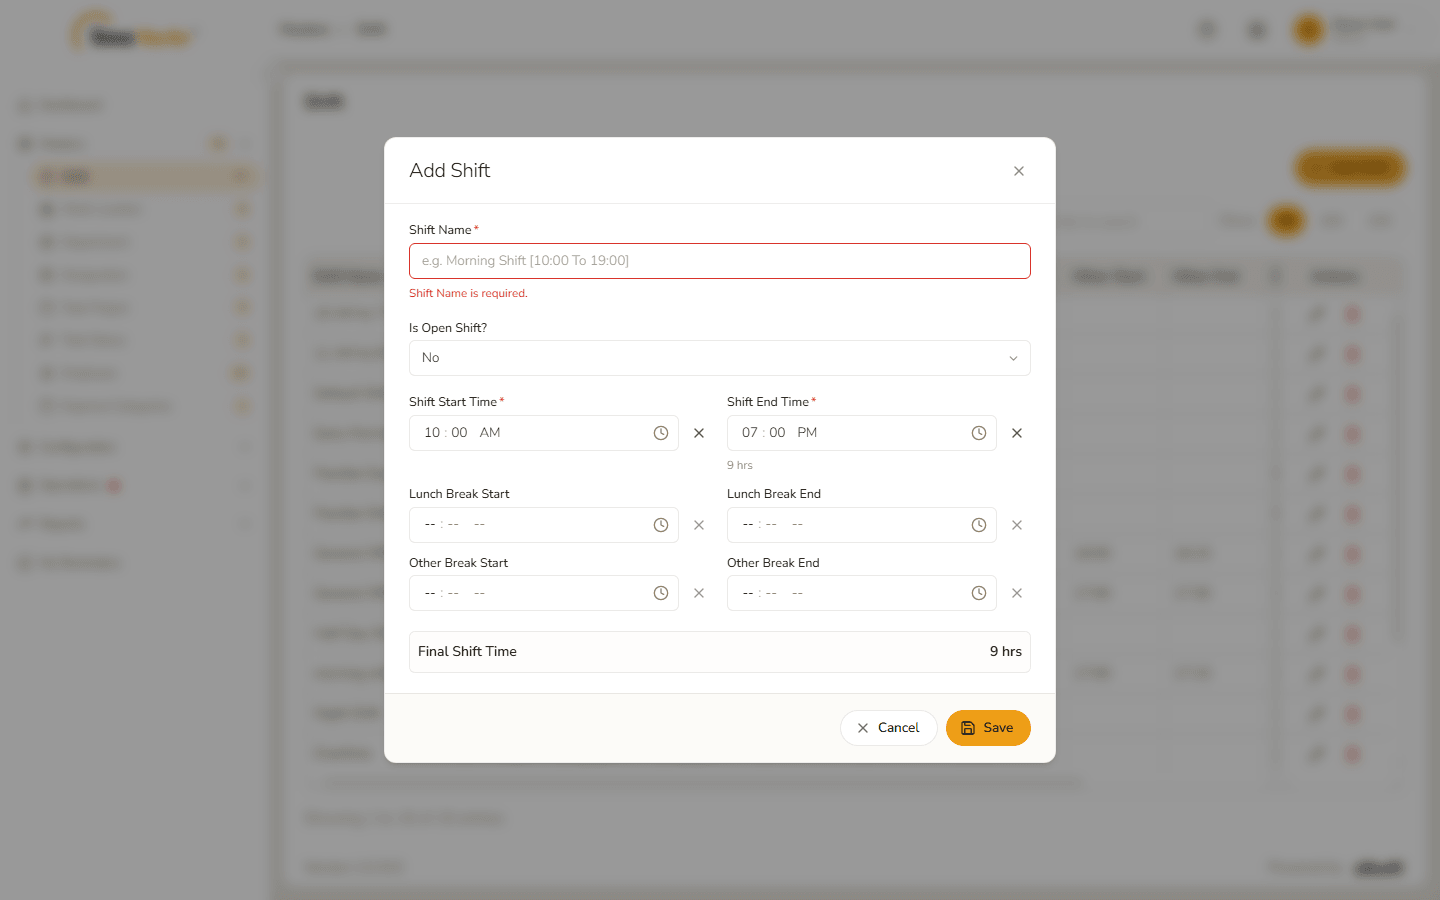Clear the Shift Start Time value
1440x900 pixels.
point(699,433)
